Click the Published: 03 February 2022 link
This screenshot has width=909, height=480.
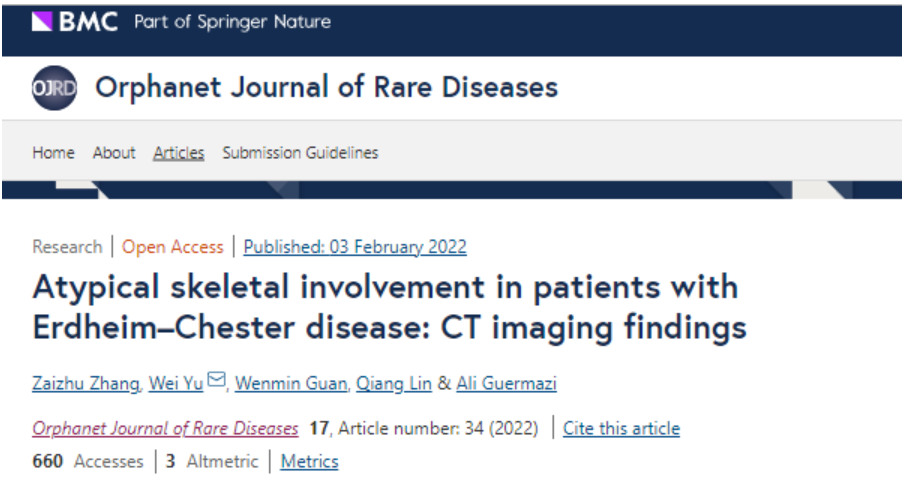tap(355, 247)
